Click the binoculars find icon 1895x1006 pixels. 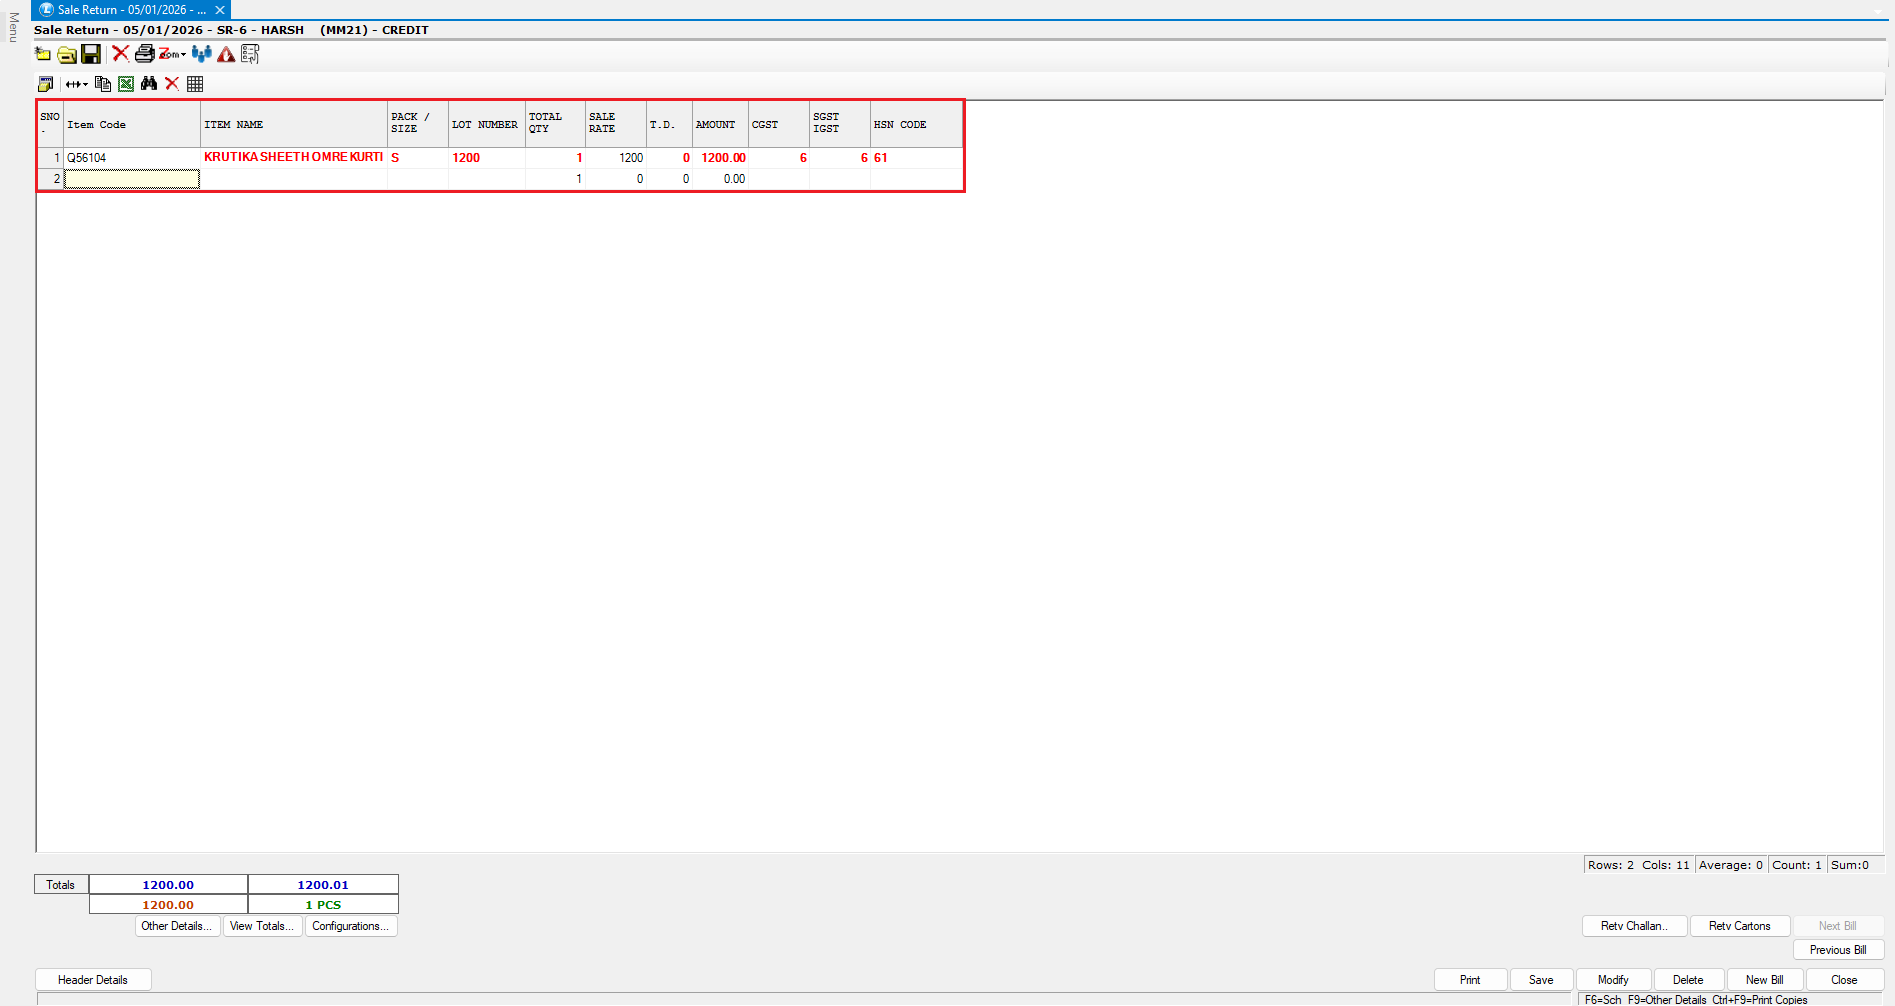coord(149,84)
